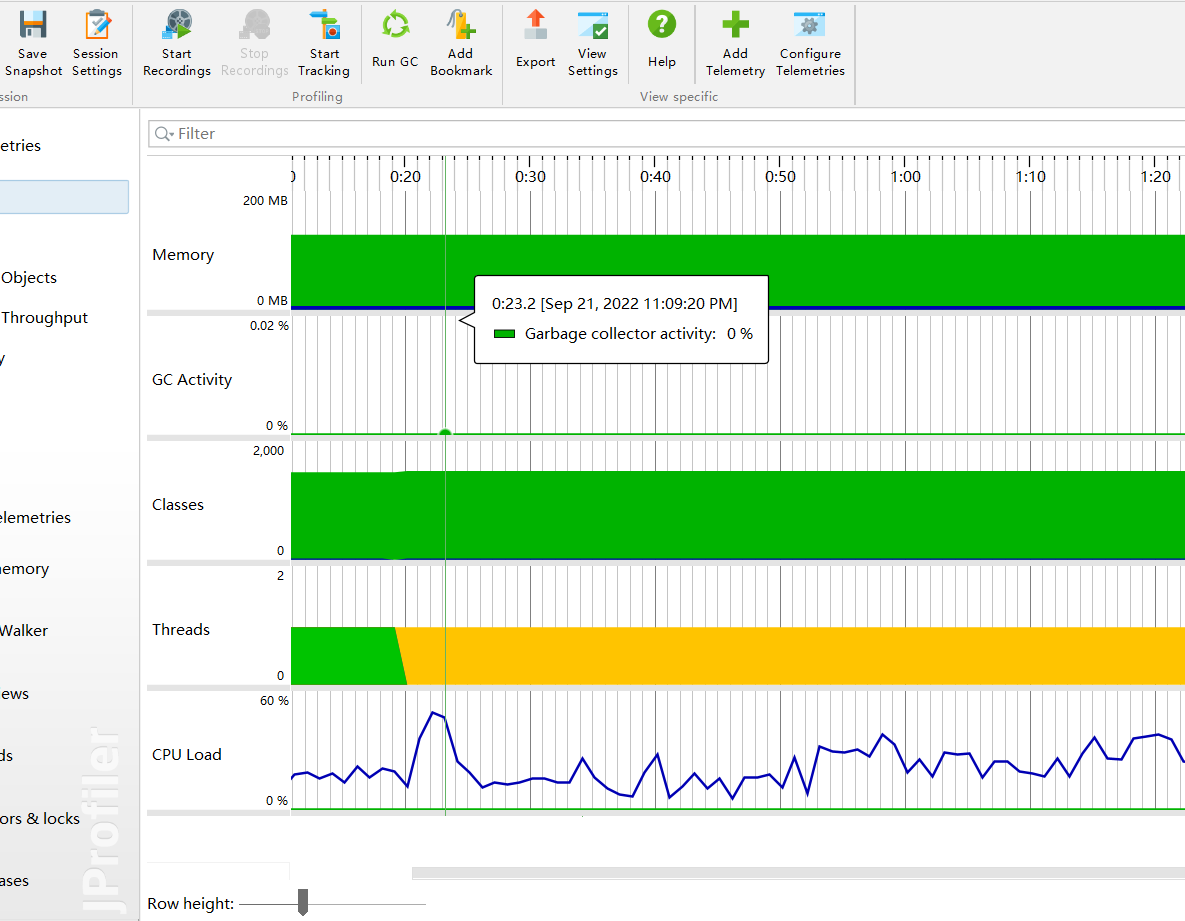Click the Save Snapshot icon
The width and height of the screenshot is (1185, 921).
33,26
